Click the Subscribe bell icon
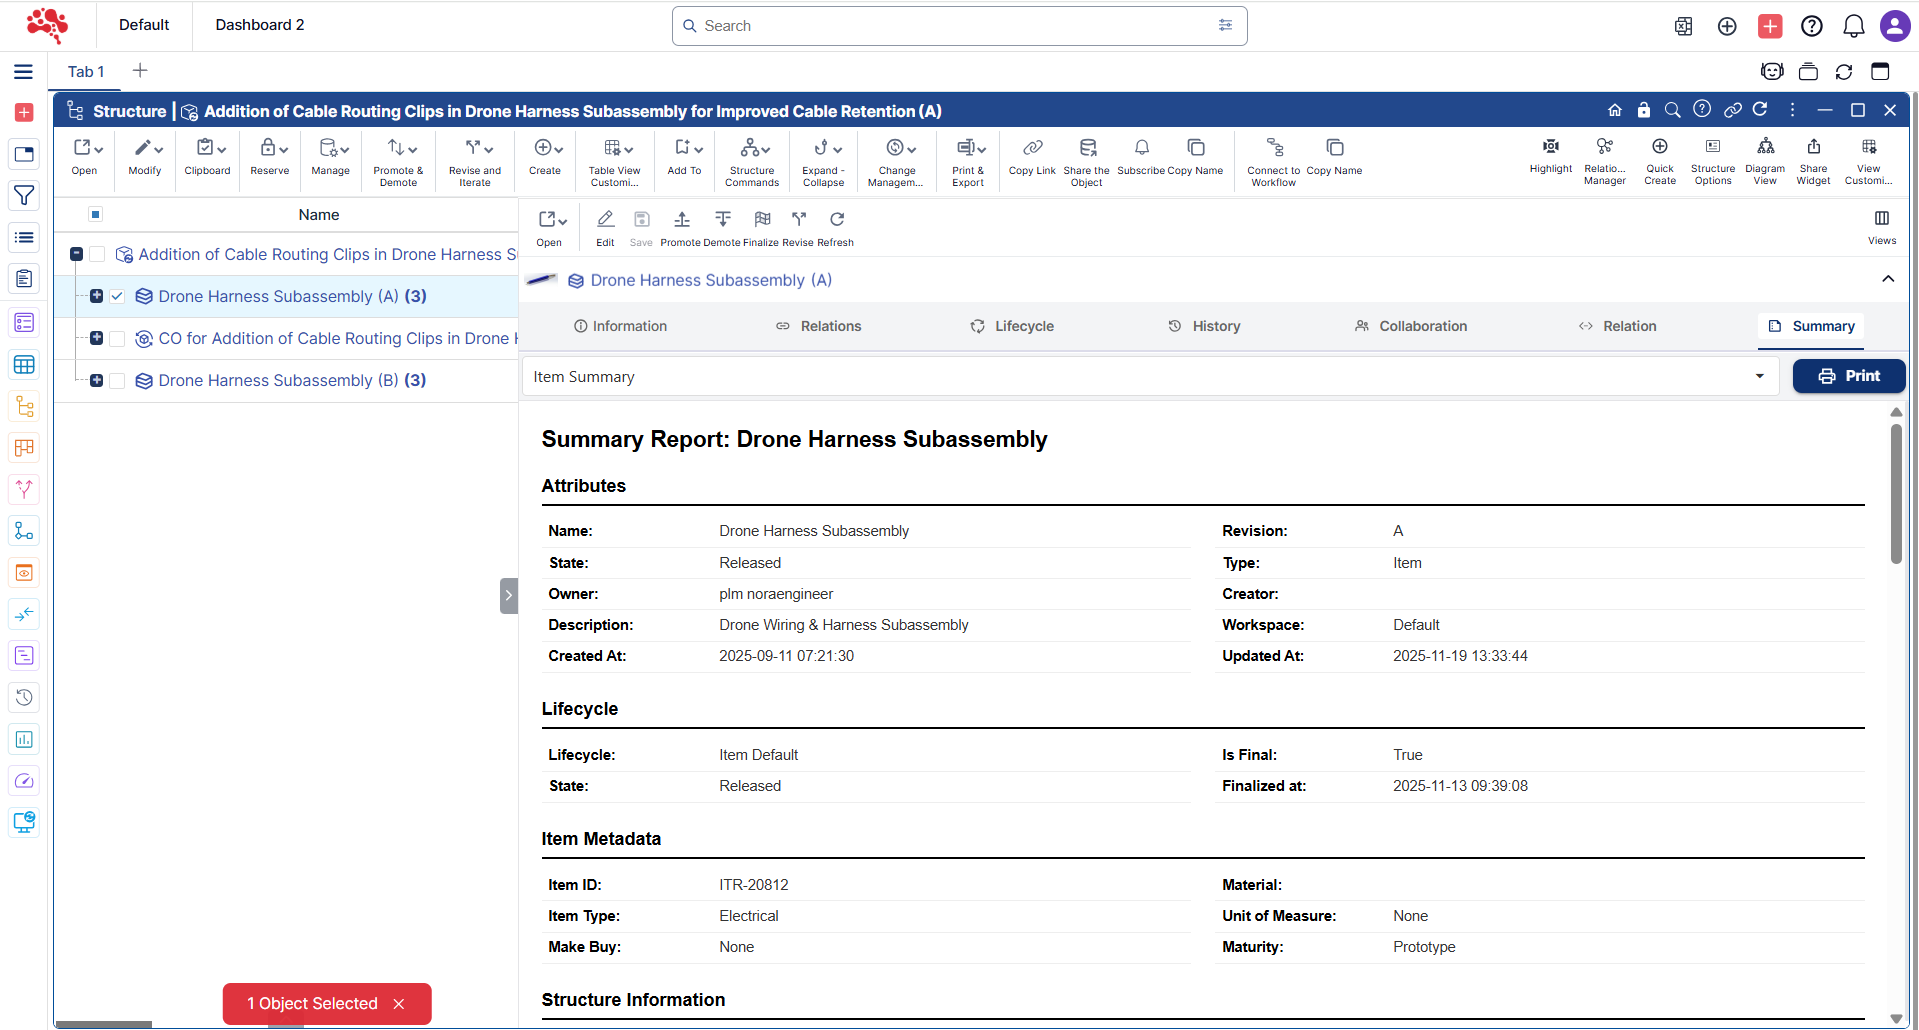This screenshot has width=1919, height=1030. click(x=1141, y=149)
